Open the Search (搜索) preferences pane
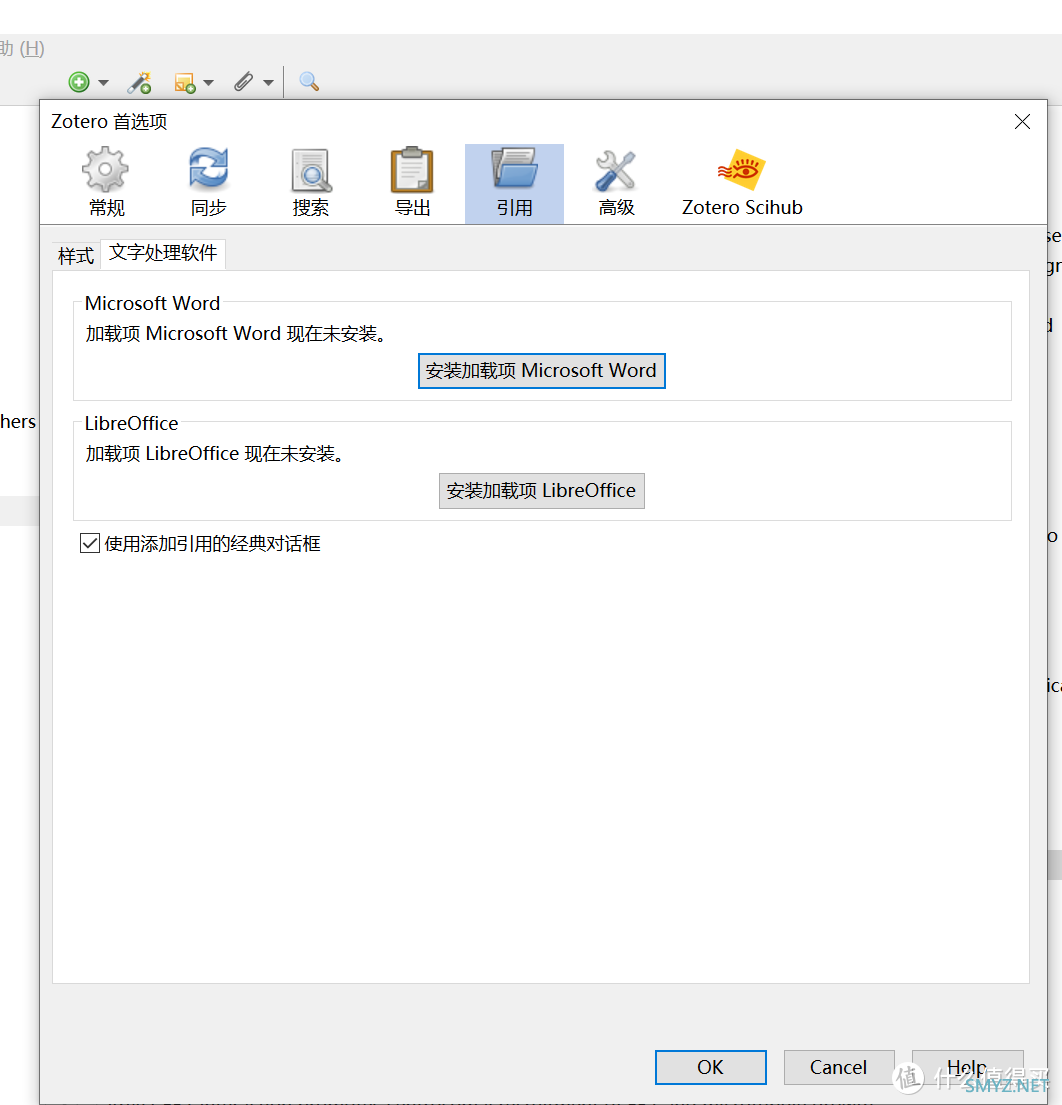The width and height of the screenshot is (1062, 1105). click(x=311, y=183)
